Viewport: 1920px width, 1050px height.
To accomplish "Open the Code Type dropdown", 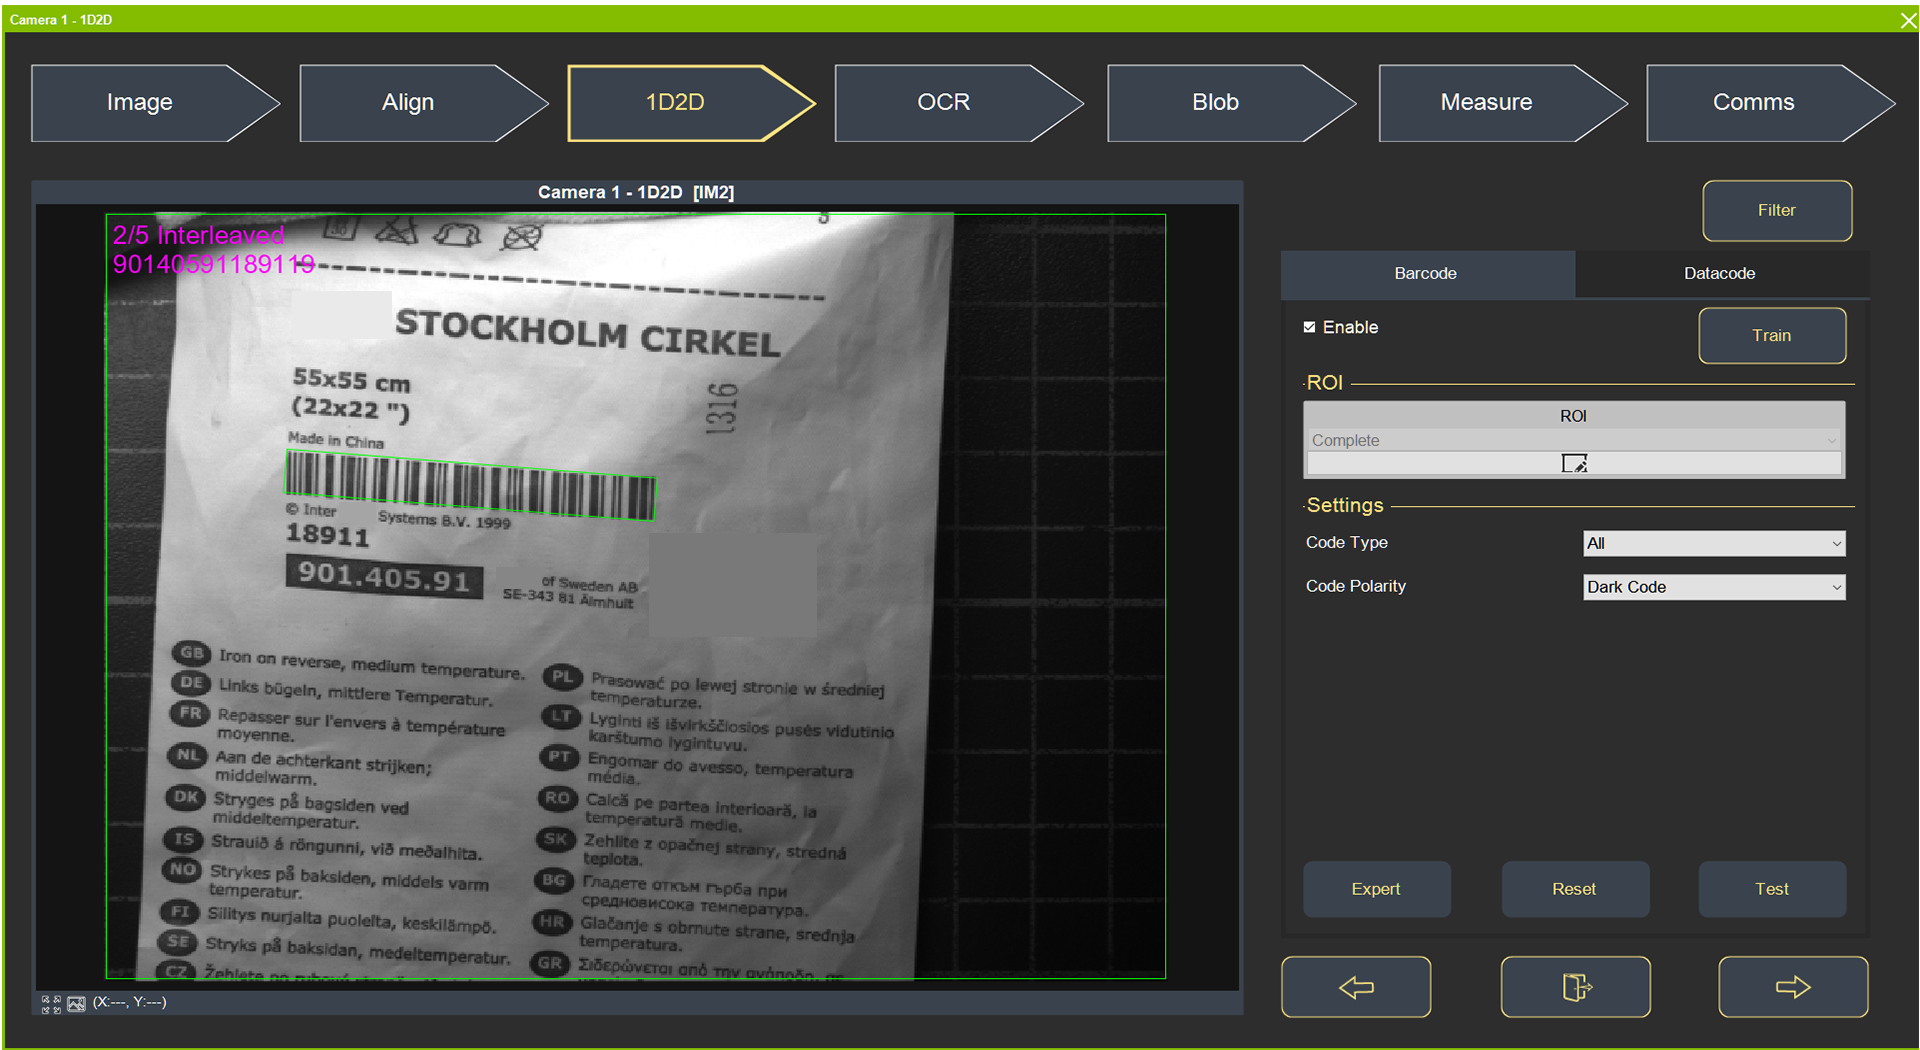I will click(x=1714, y=543).
